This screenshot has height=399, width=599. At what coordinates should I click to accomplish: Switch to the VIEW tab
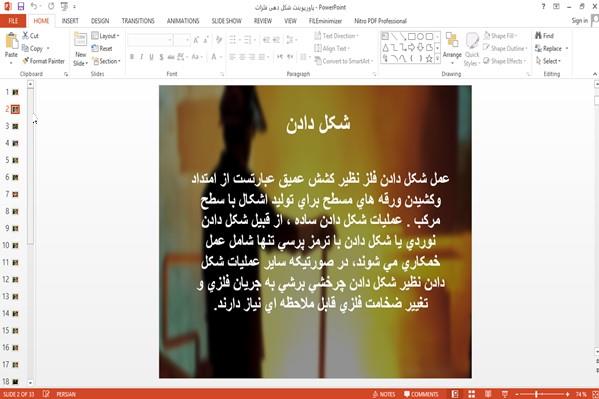tap(290, 21)
